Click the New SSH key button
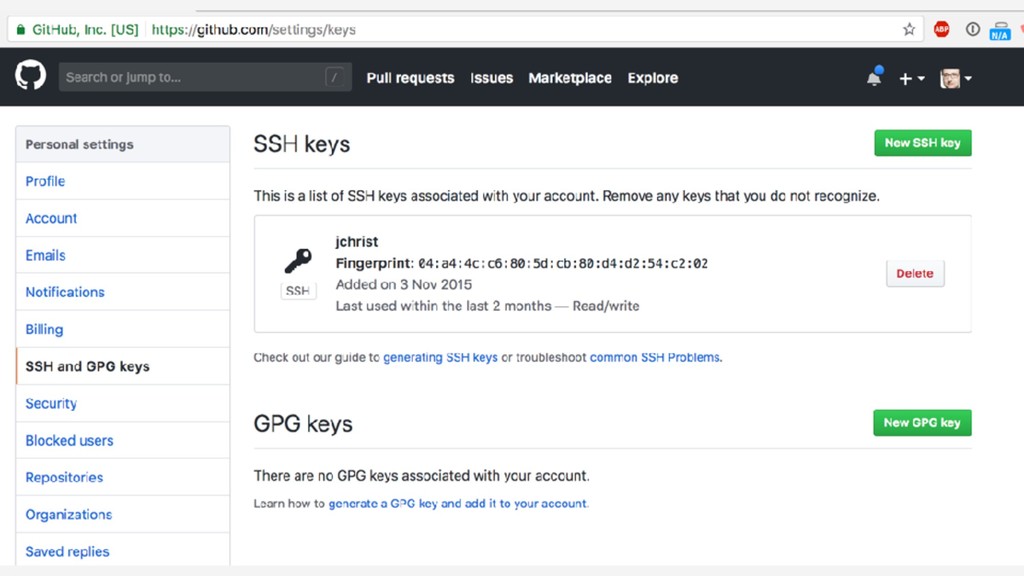 pyautogui.click(x=923, y=143)
